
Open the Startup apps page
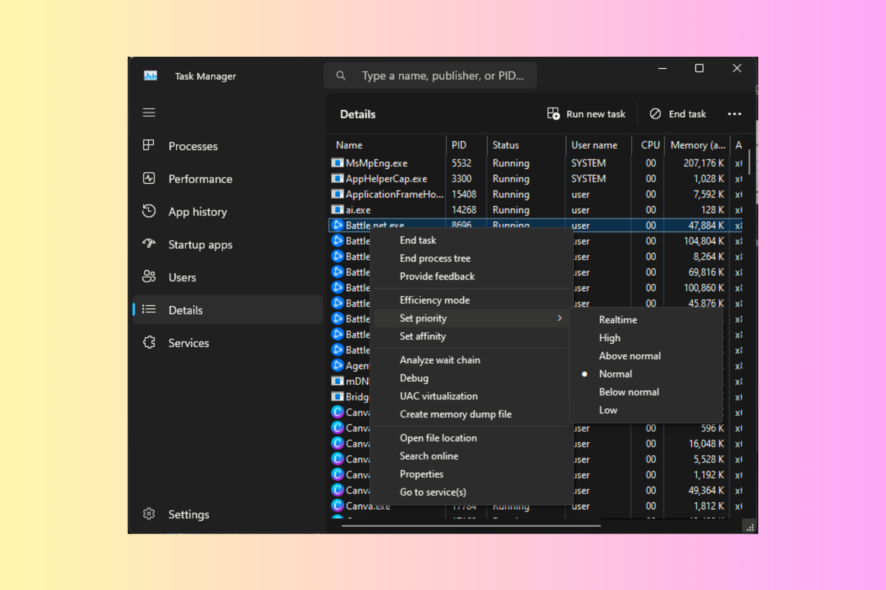[228, 244]
